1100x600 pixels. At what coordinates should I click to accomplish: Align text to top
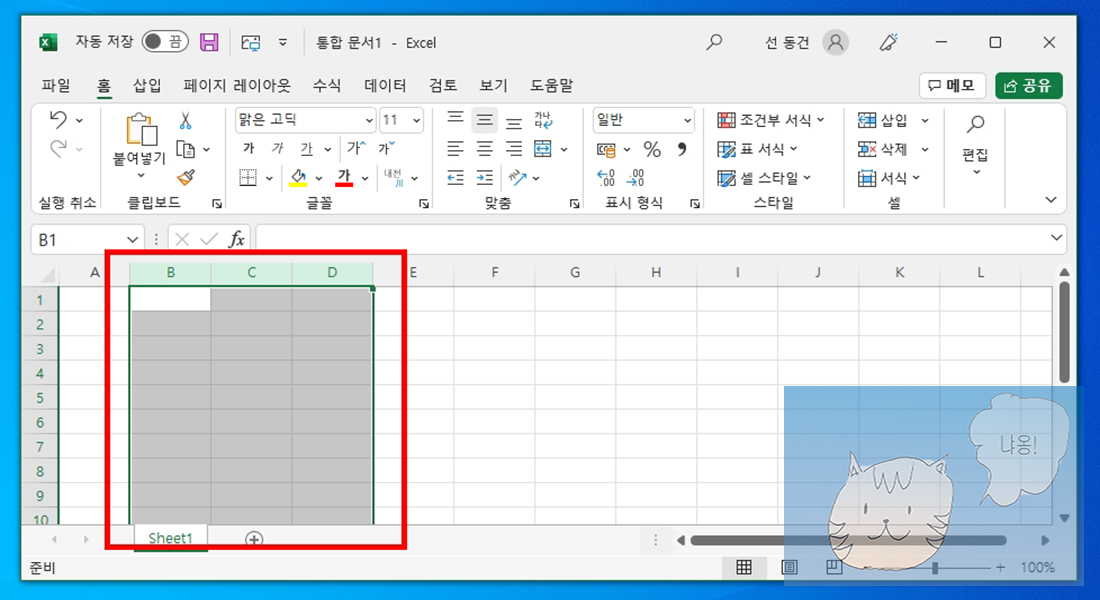coord(455,119)
